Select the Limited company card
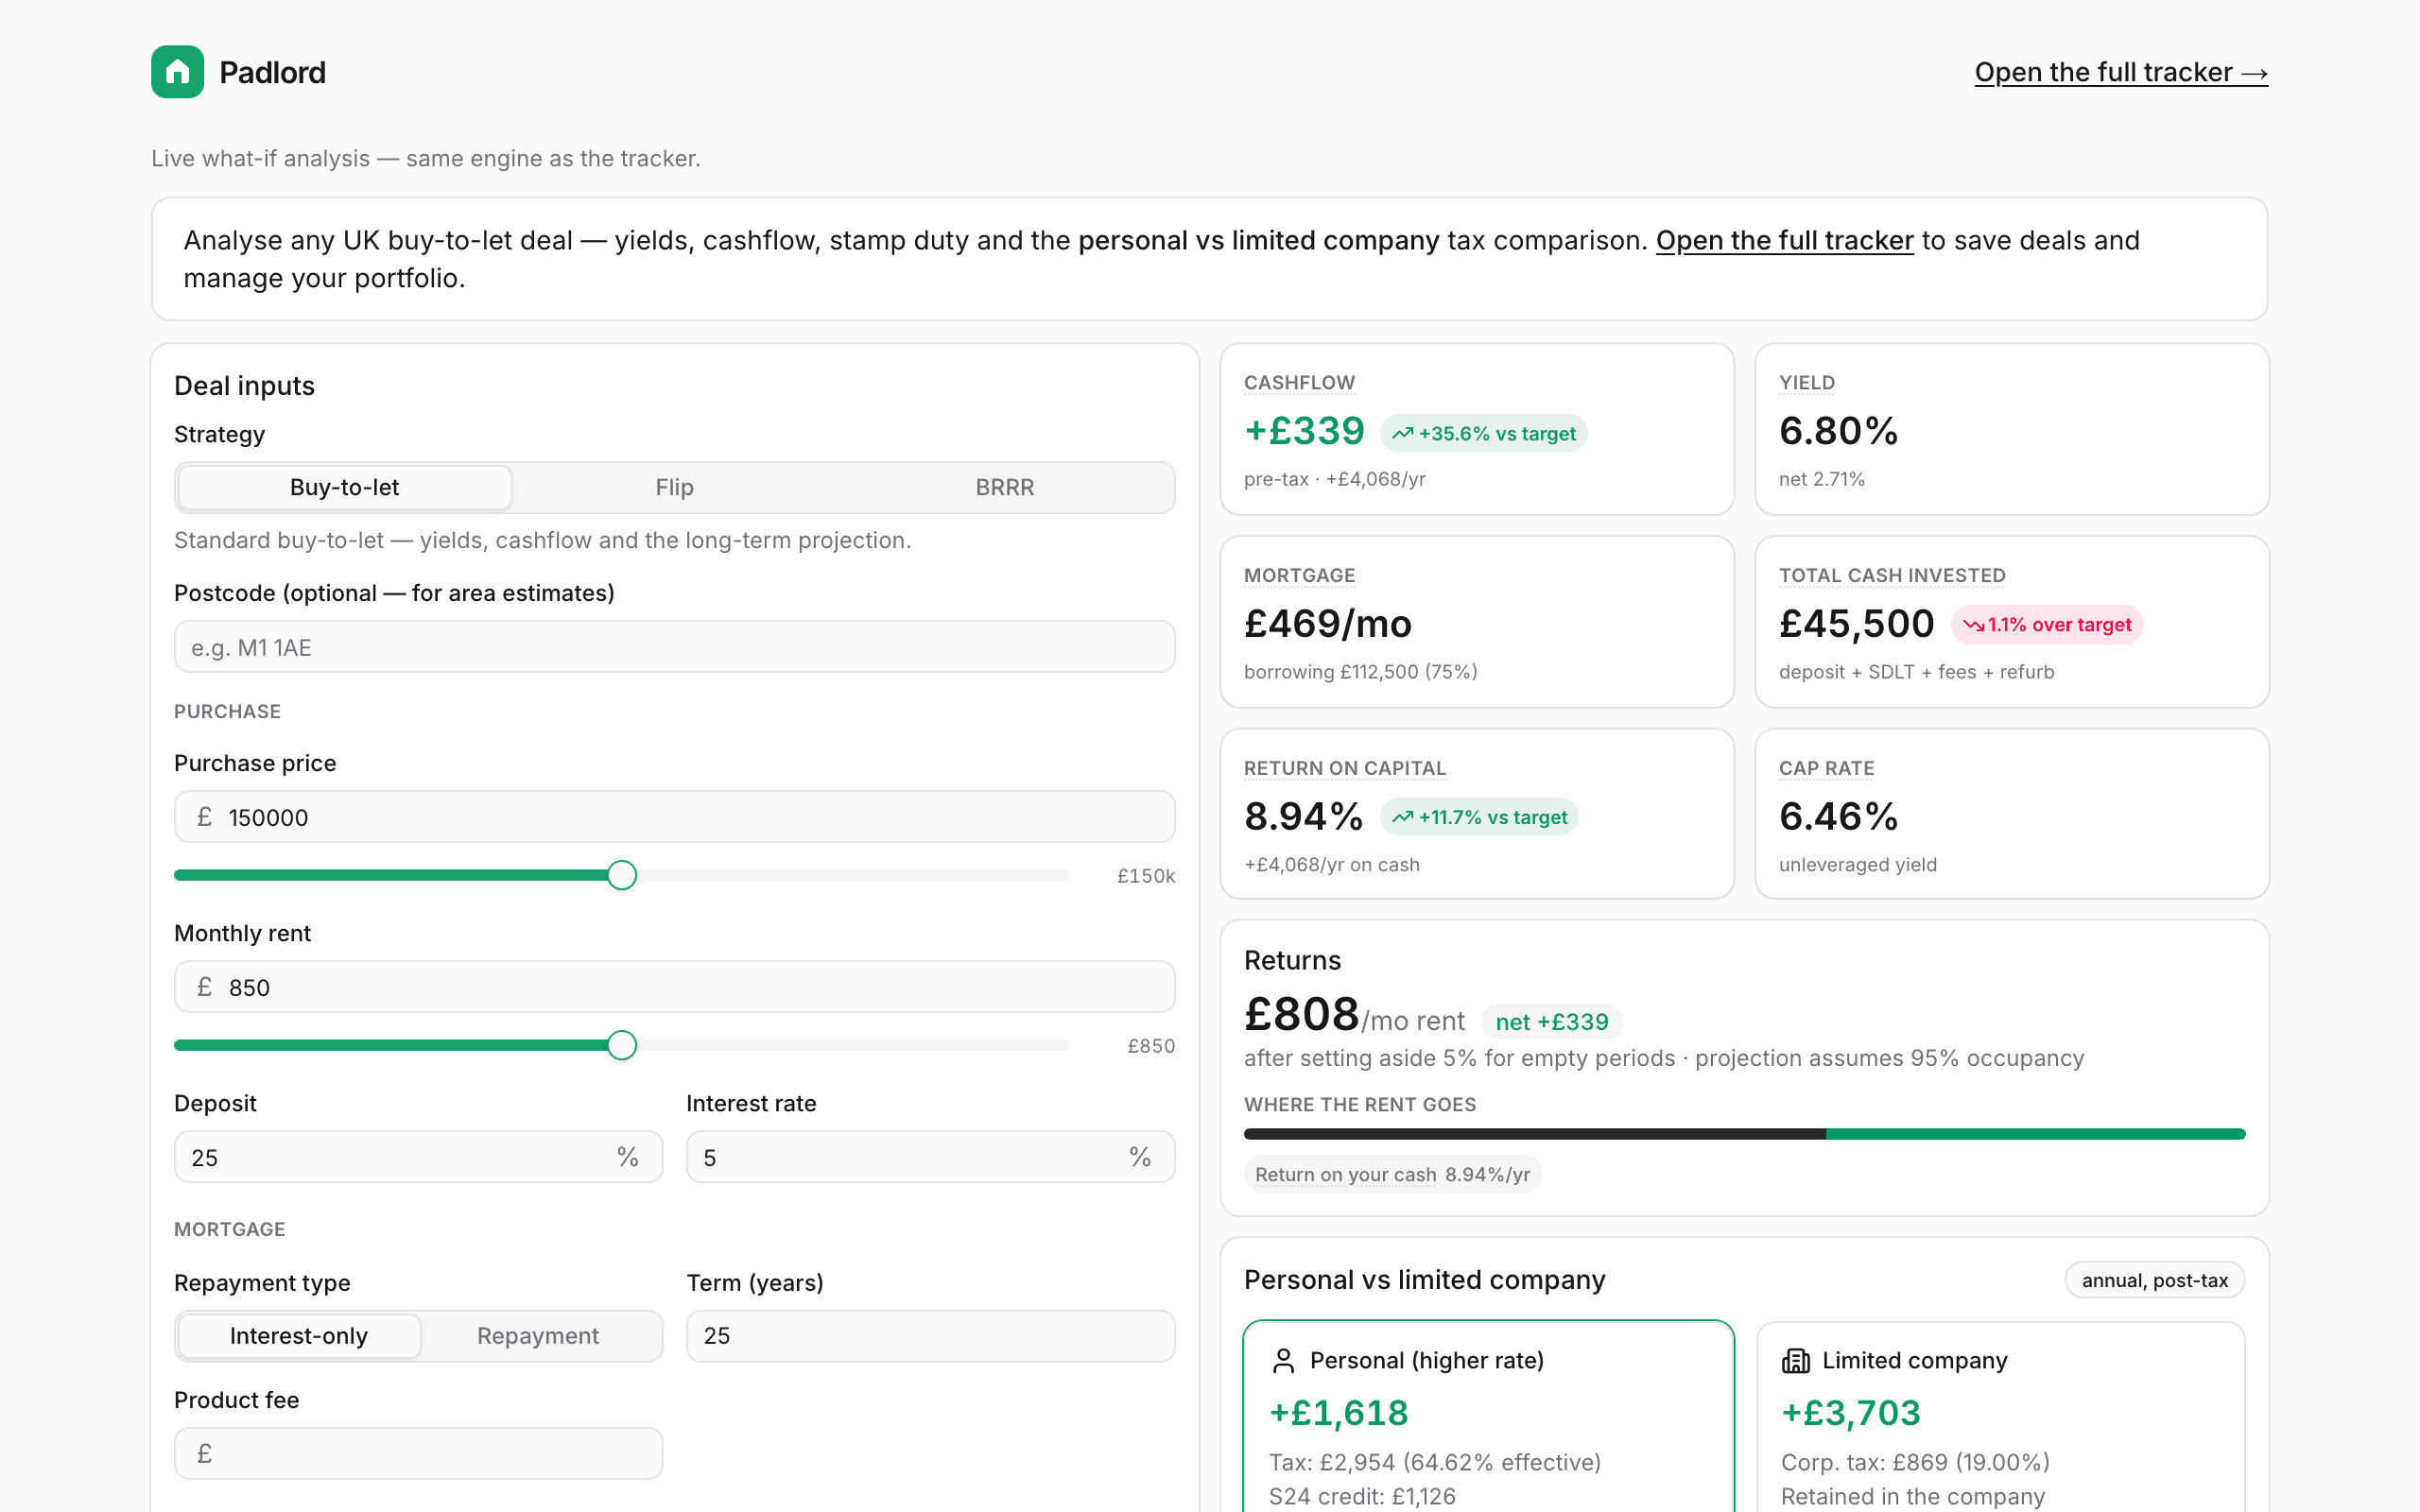 click(2000, 1417)
